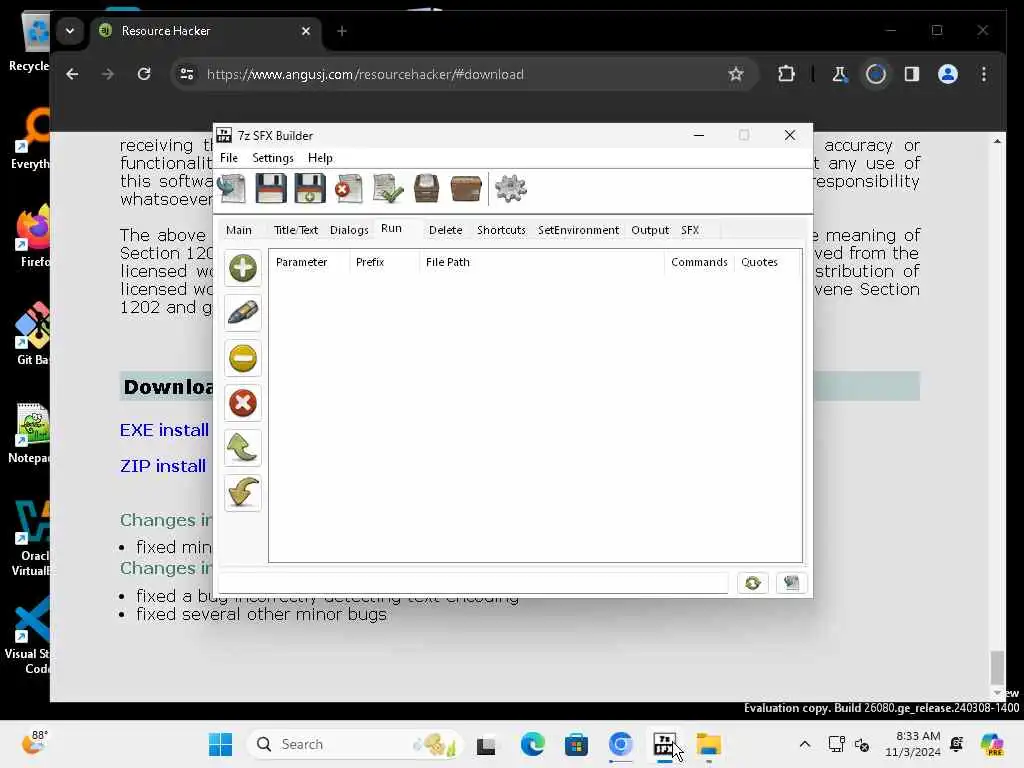Screen dimensions: 1024x768
Task: Click the File Path column header
Action: coord(541,262)
